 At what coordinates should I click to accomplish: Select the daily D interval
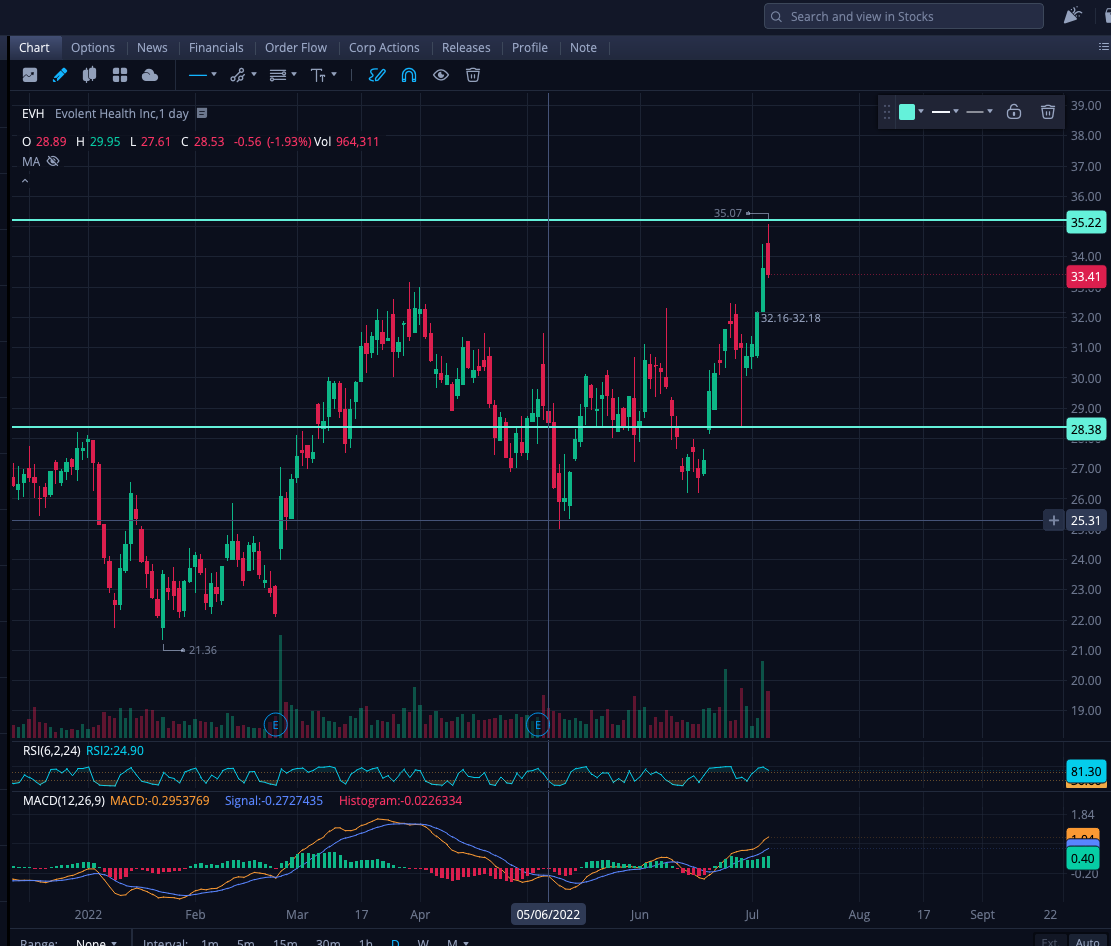click(395, 942)
